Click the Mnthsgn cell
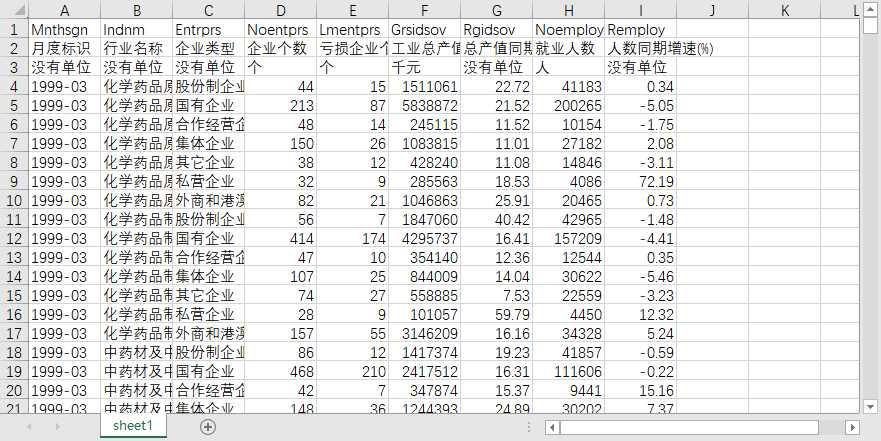Image resolution: width=881 pixels, height=441 pixels. tap(65, 29)
